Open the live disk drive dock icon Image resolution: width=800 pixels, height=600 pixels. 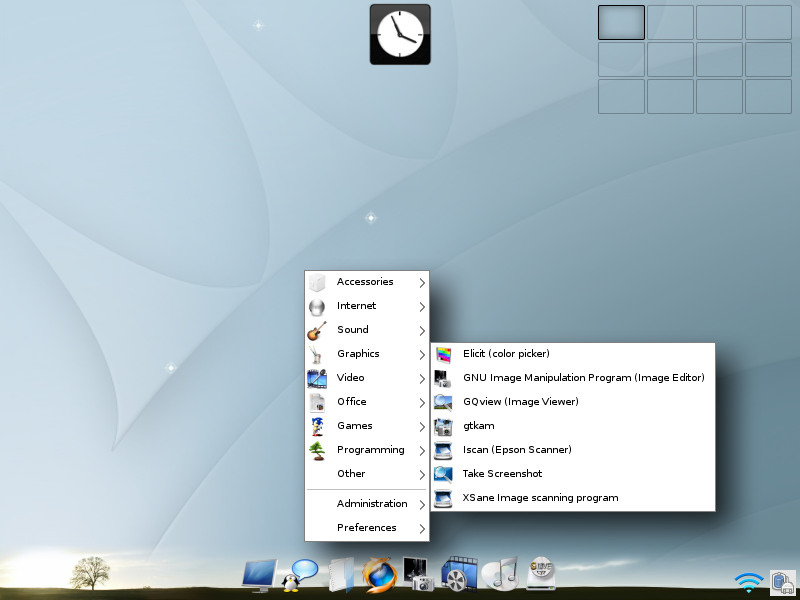coord(540,573)
